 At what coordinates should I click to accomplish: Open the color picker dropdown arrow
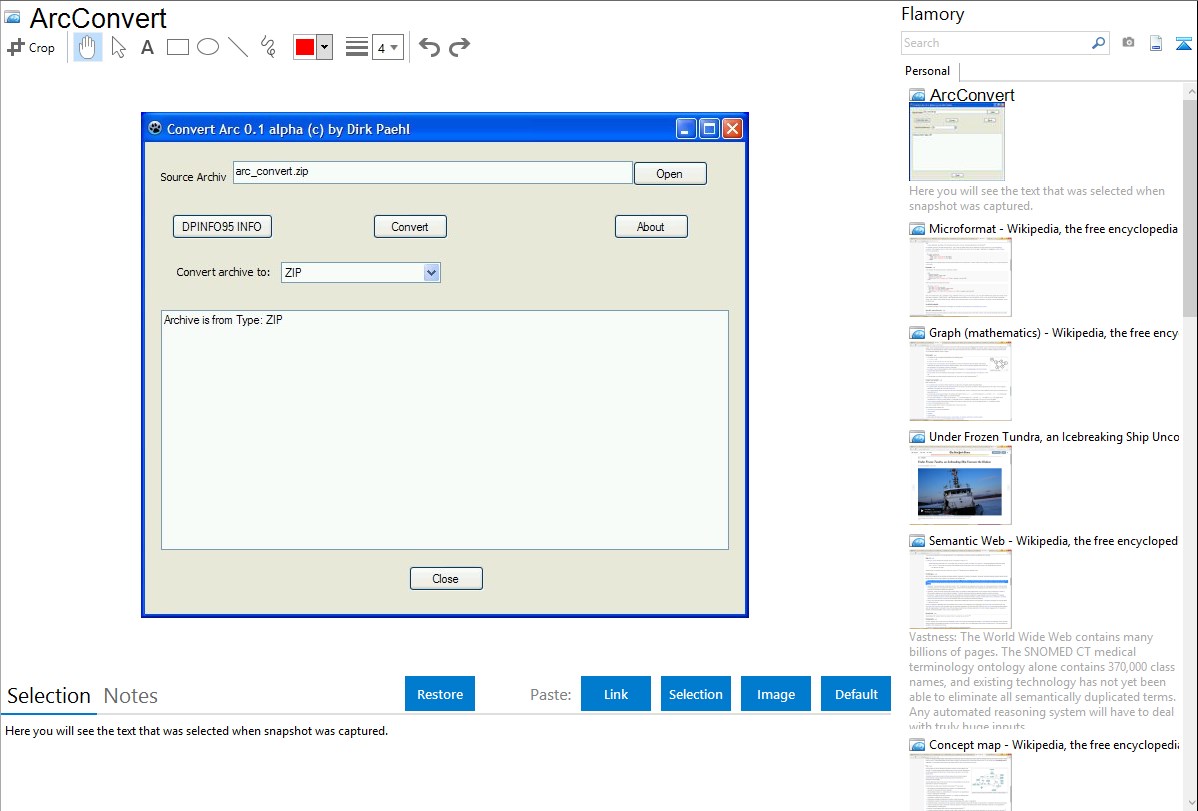[x=324, y=47]
